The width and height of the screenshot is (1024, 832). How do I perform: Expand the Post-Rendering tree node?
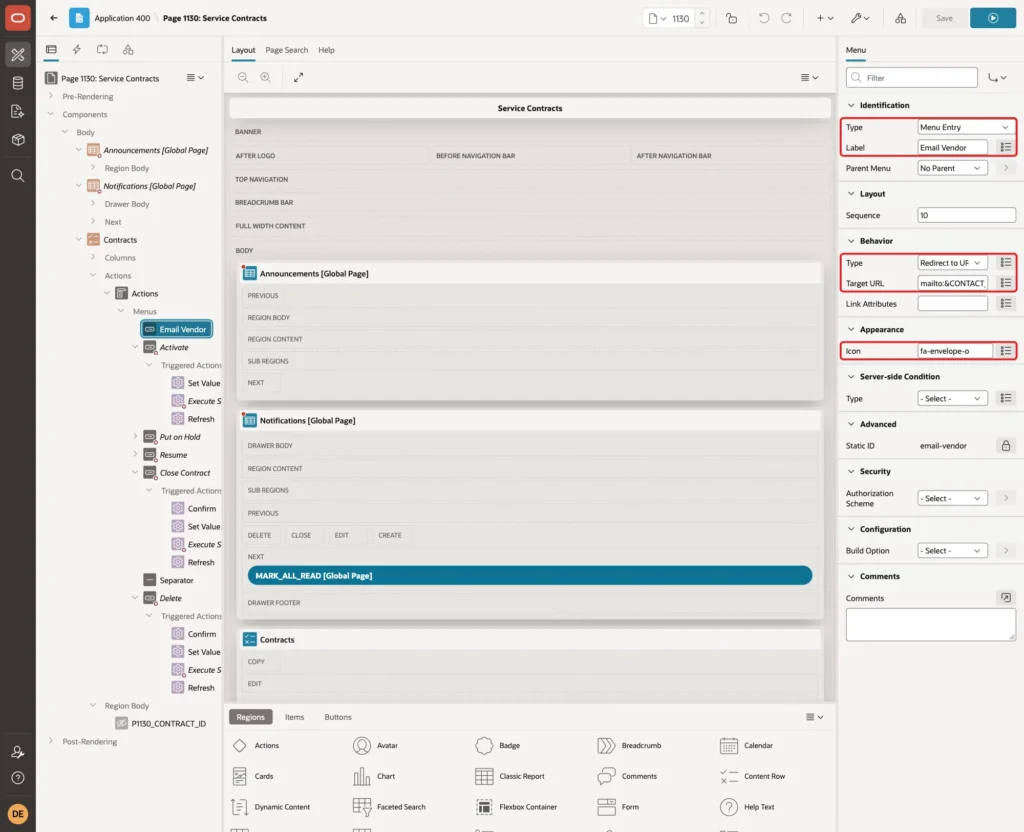(51, 741)
